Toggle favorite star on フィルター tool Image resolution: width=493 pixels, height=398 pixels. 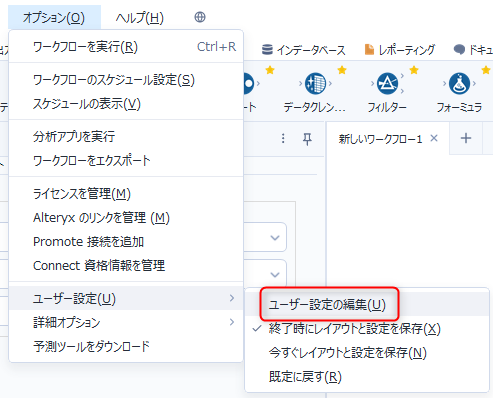pos(414,70)
